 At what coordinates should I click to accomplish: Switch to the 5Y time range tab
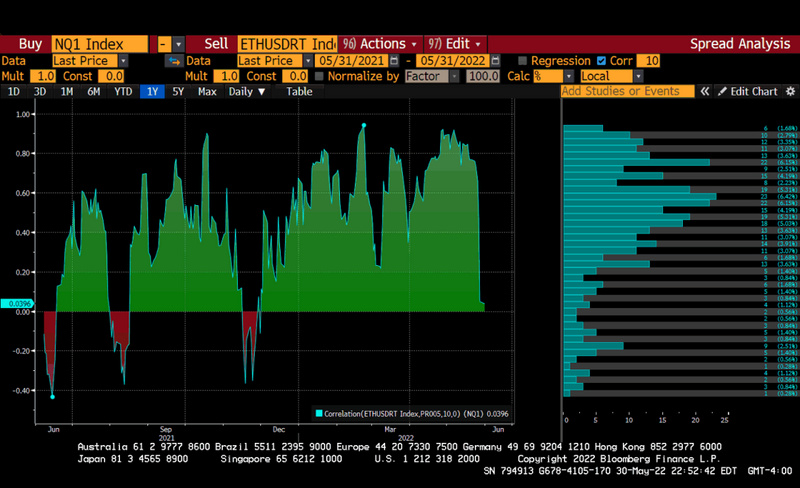coord(178,91)
